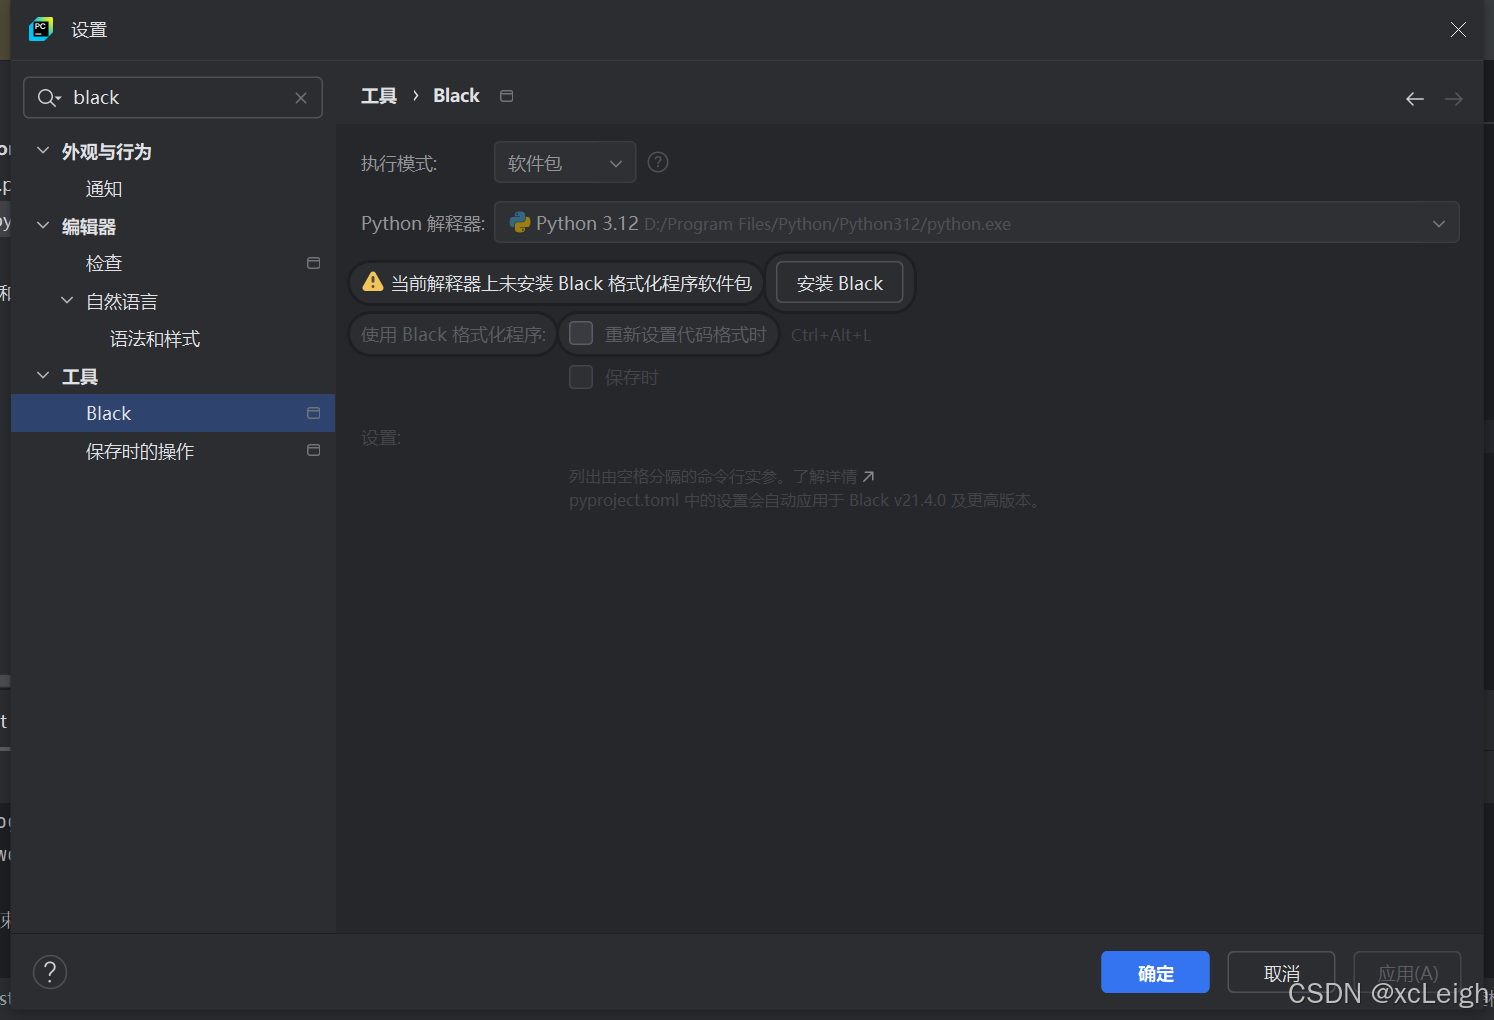Viewport: 1494px width, 1020px height.
Task: Click the 编辑器 section label
Action: tap(89, 226)
